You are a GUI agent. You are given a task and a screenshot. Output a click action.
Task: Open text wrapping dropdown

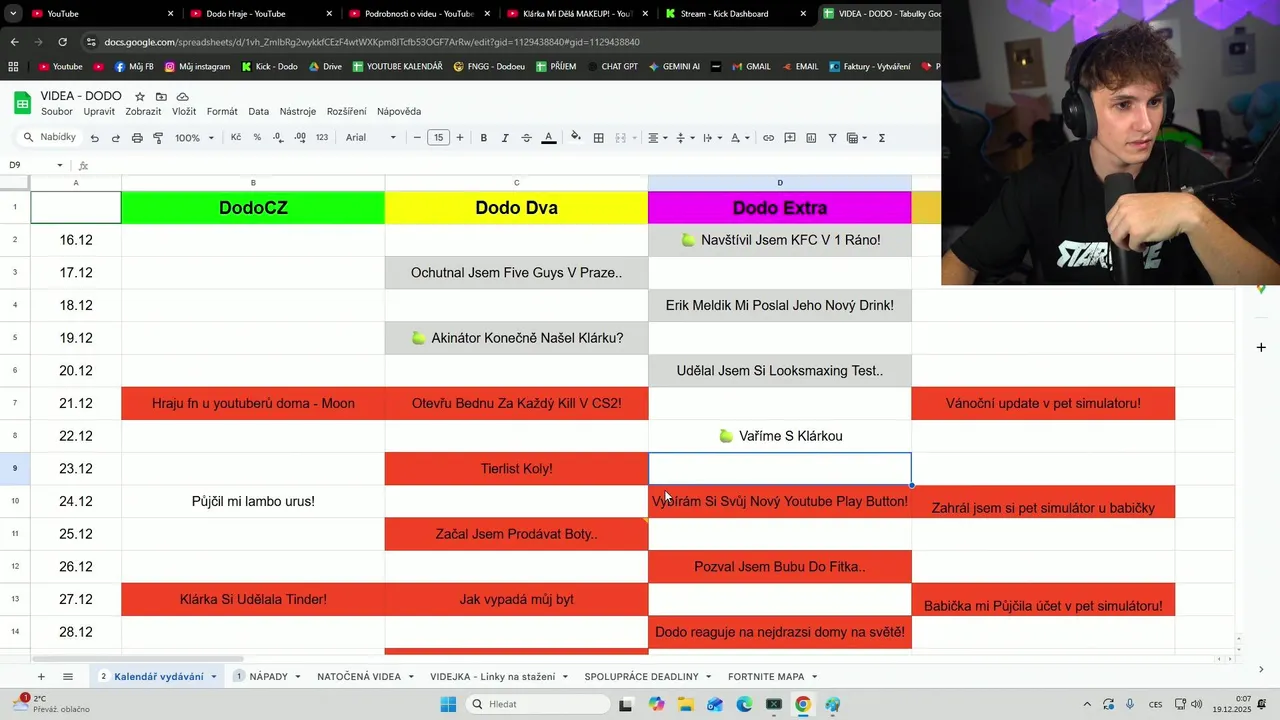711,138
